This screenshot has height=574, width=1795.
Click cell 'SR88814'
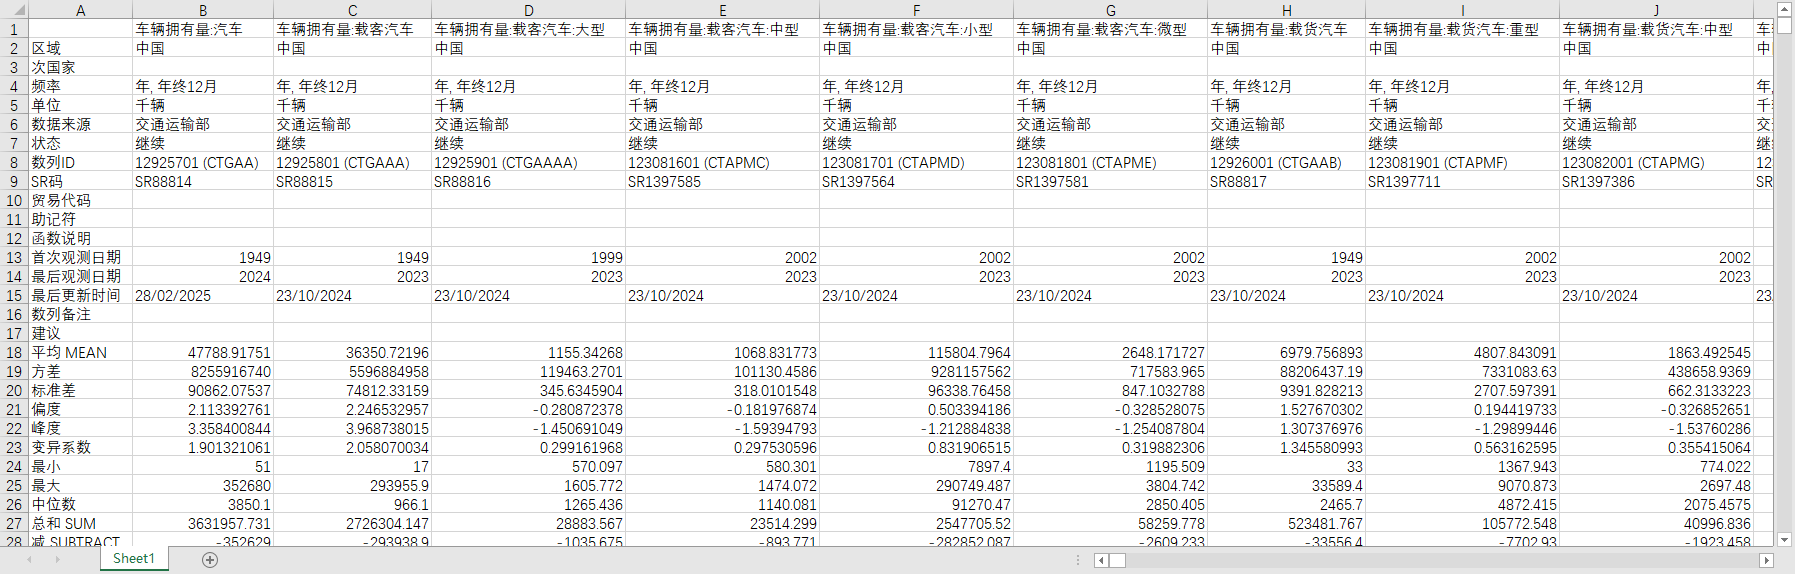pos(203,181)
